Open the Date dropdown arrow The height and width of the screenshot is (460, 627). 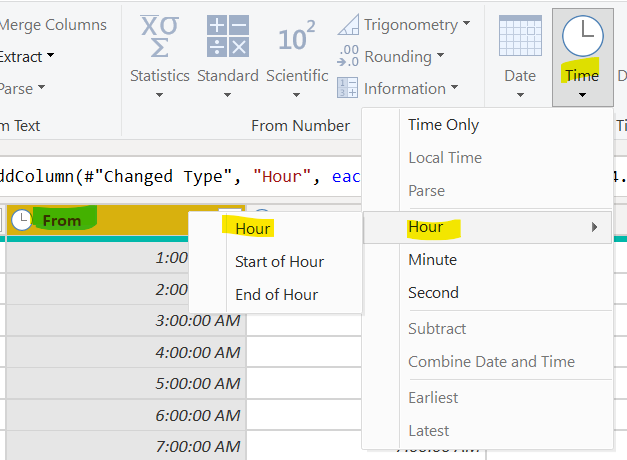click(x=520, y=95)
